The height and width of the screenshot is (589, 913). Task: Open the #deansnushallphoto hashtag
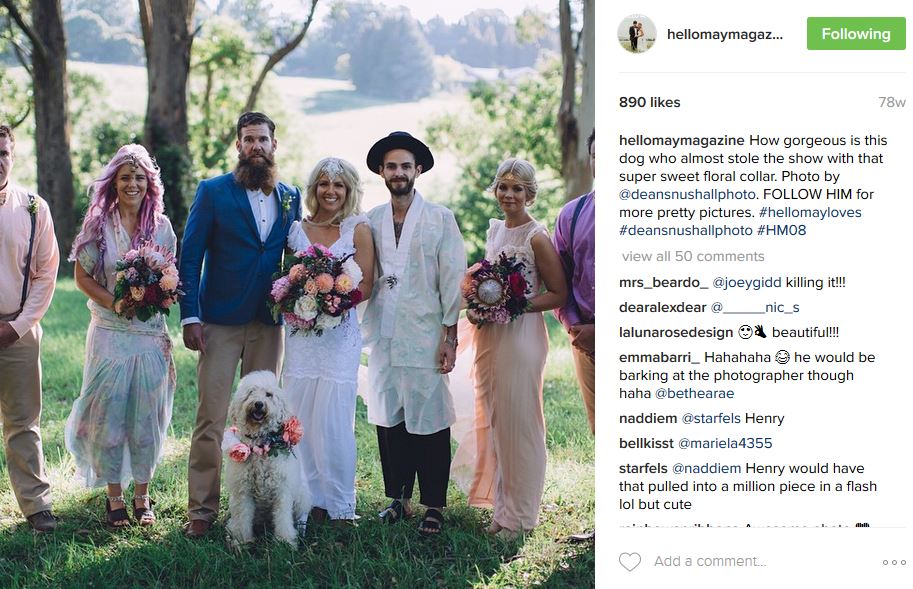686,230
